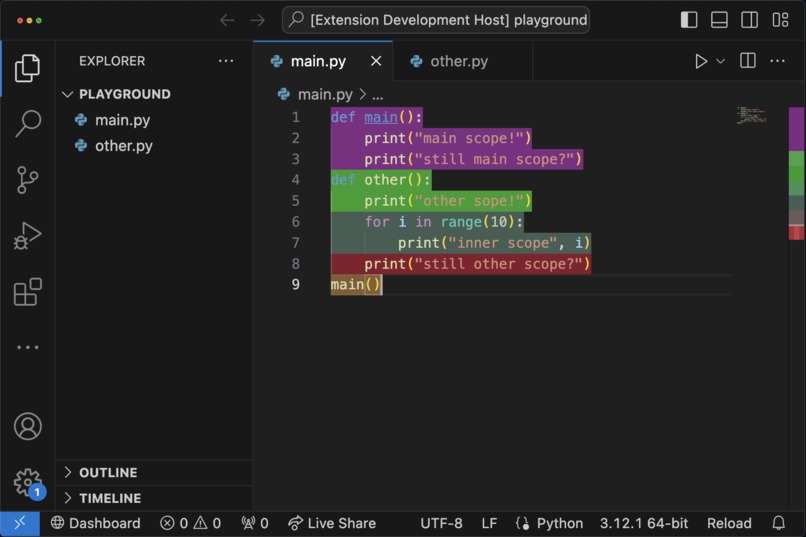Viewport: 806px width, 537px height.
Task: Split the editor to the right
Action: (x=747, y=61)
